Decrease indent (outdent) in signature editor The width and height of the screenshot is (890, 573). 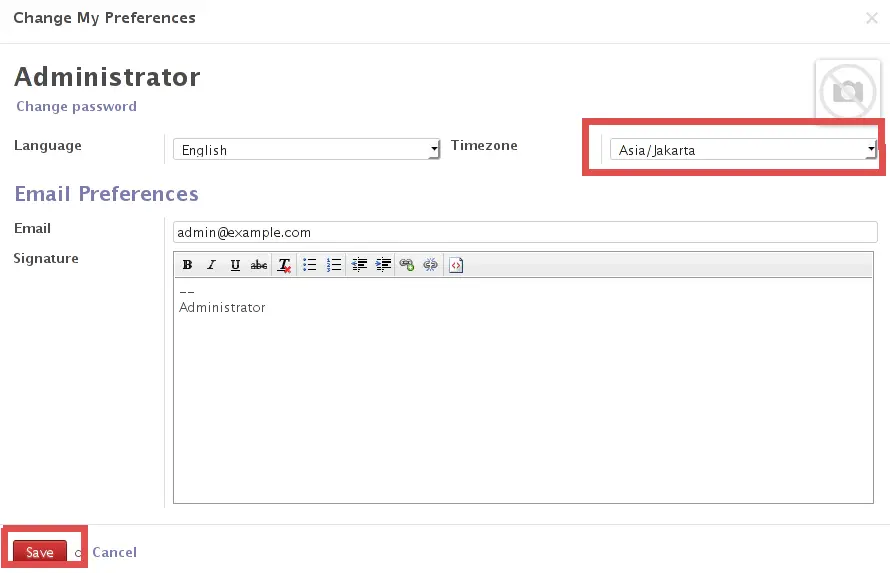coord(359,265)
